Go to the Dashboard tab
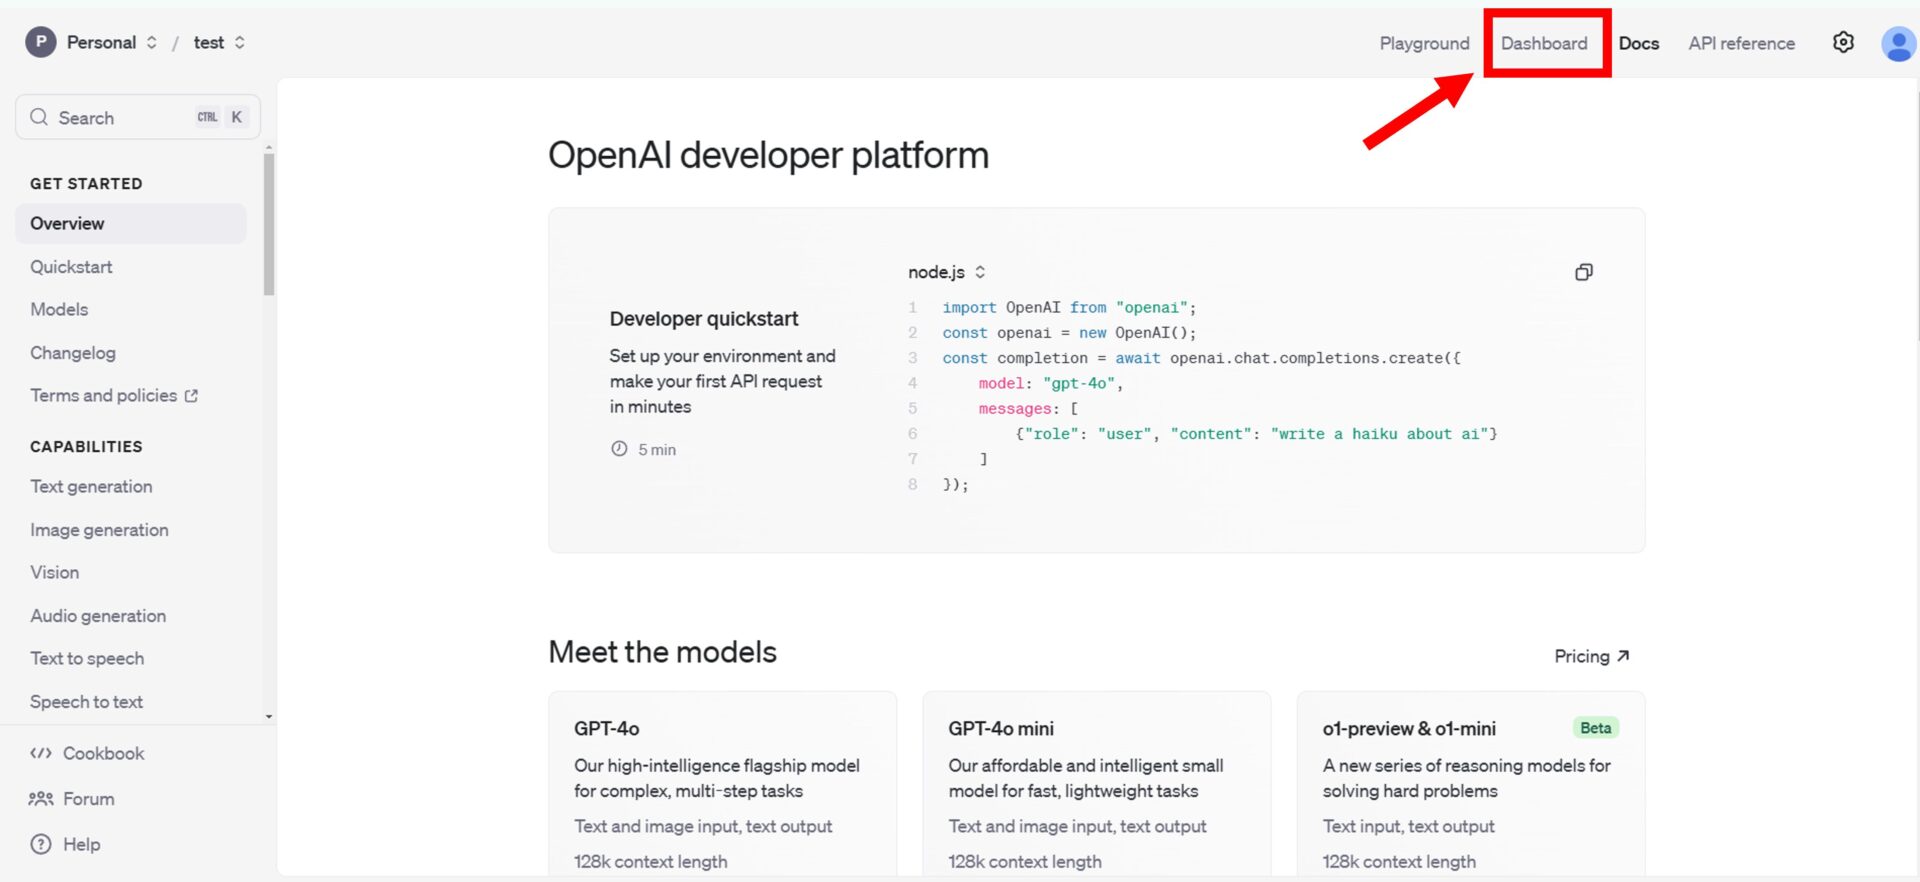This screenshot has height=882, width=1920. (x=1543, y=43)
